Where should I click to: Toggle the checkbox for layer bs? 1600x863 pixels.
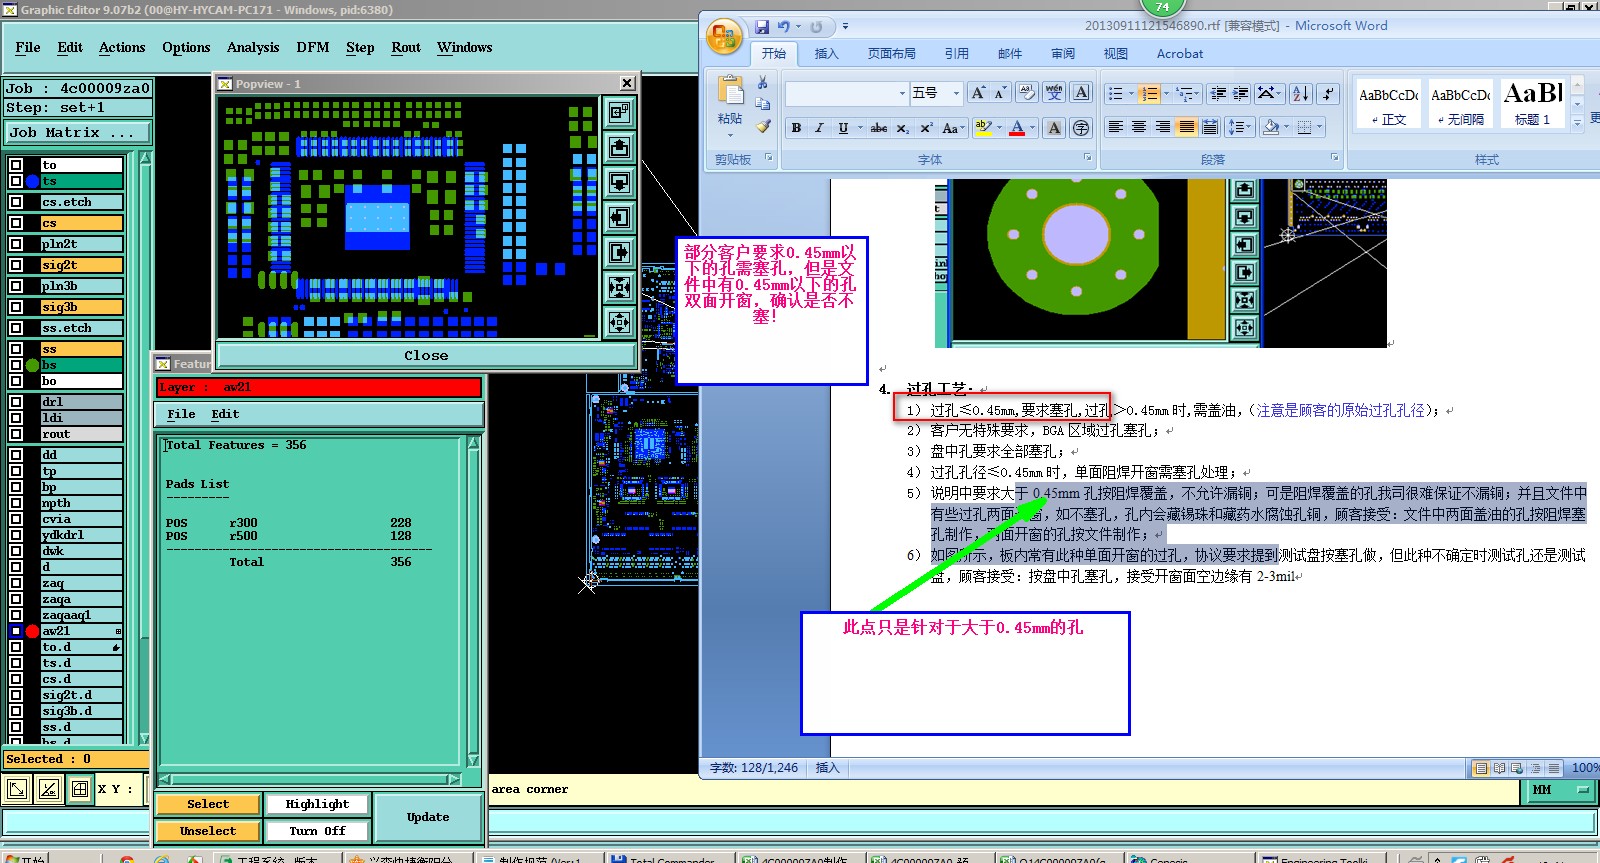pyautogui.click(x=16, y=365)
